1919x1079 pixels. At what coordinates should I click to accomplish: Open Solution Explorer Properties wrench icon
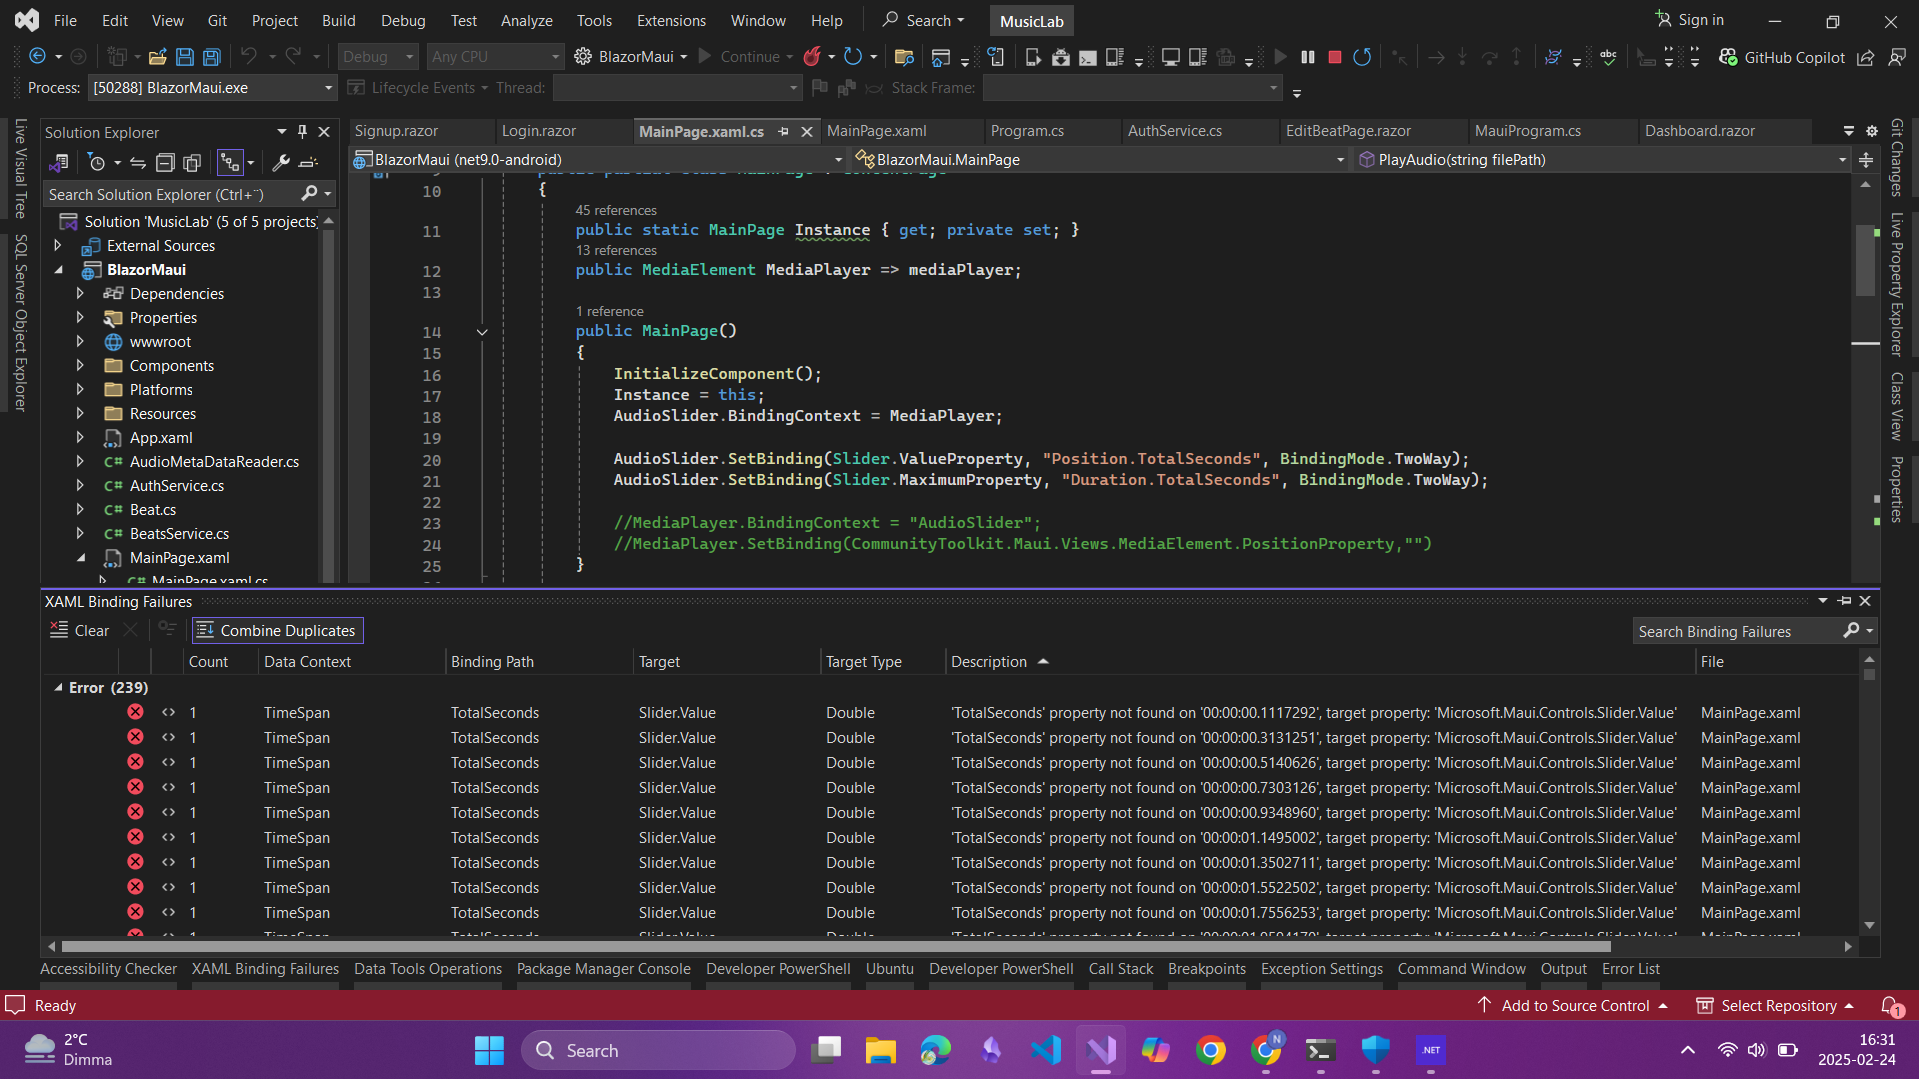tap(281, 162)
